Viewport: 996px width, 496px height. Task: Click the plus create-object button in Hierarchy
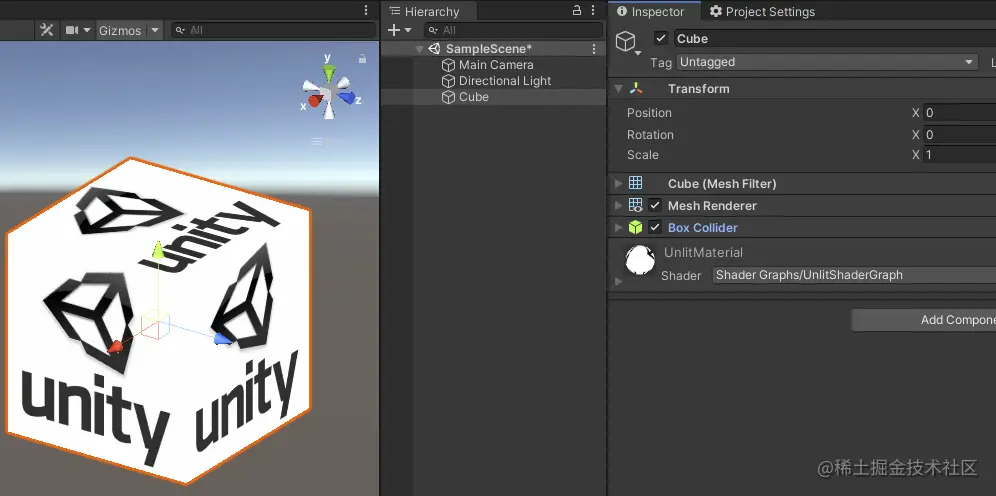click(x=393, y=30)
